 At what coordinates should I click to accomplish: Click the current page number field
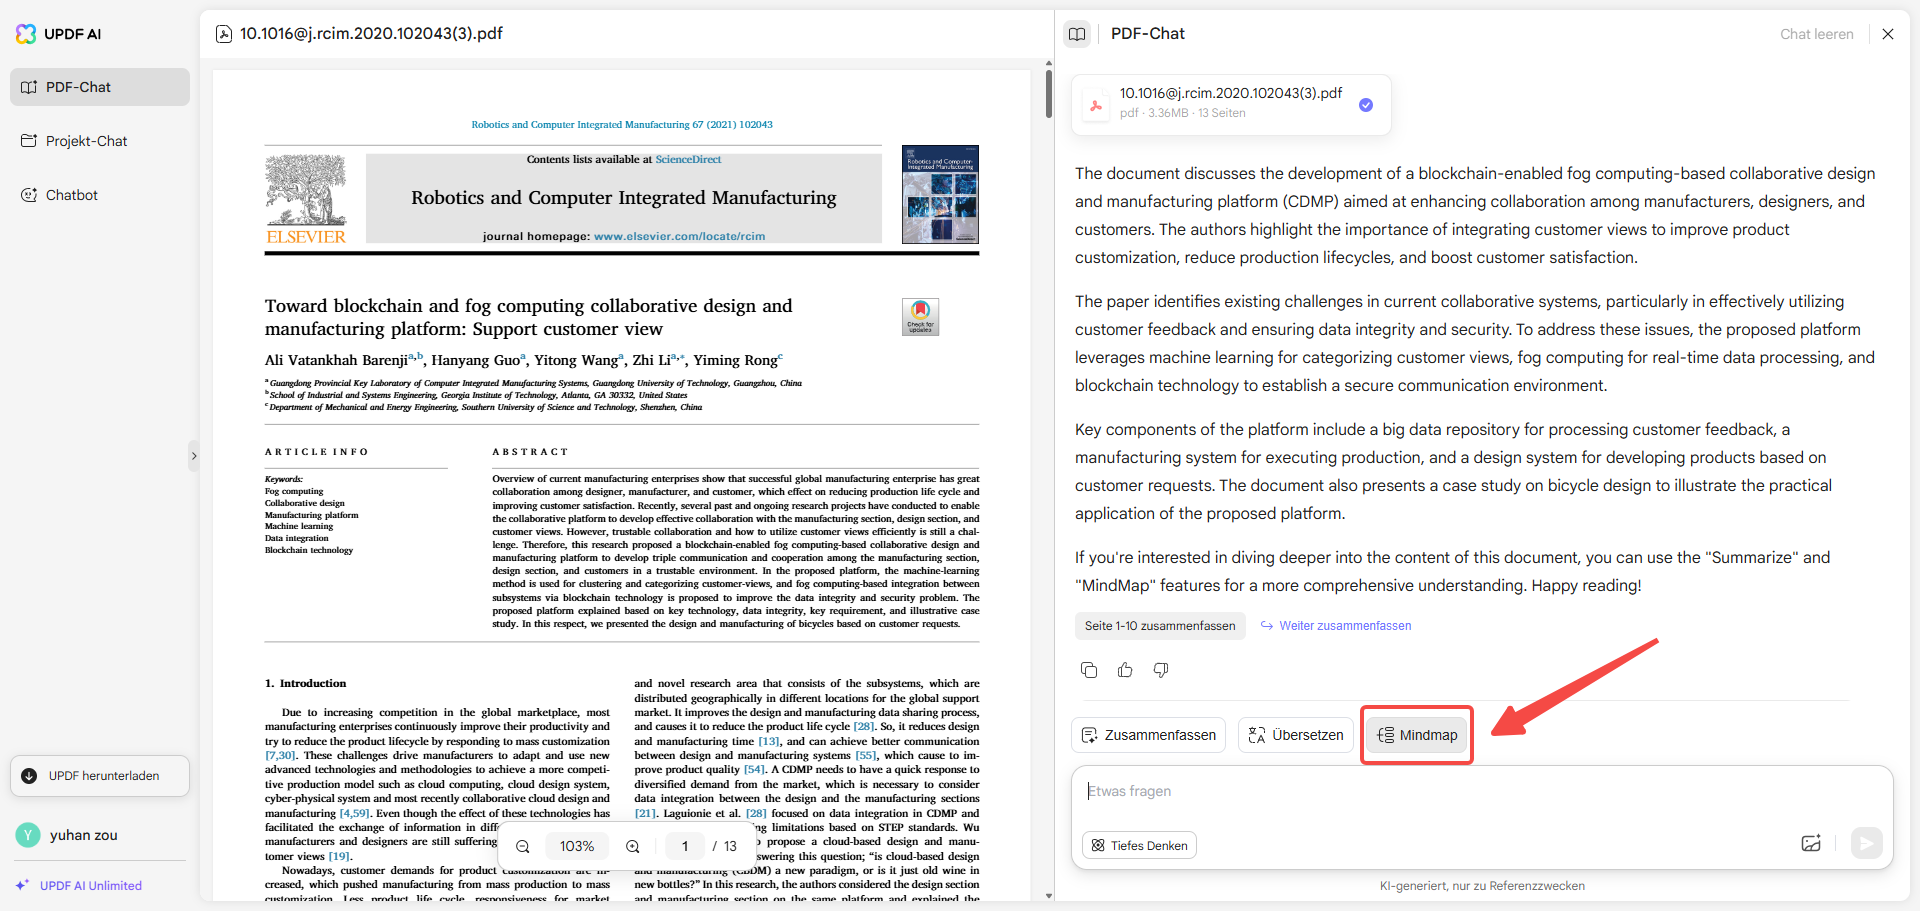pos(685,847)
